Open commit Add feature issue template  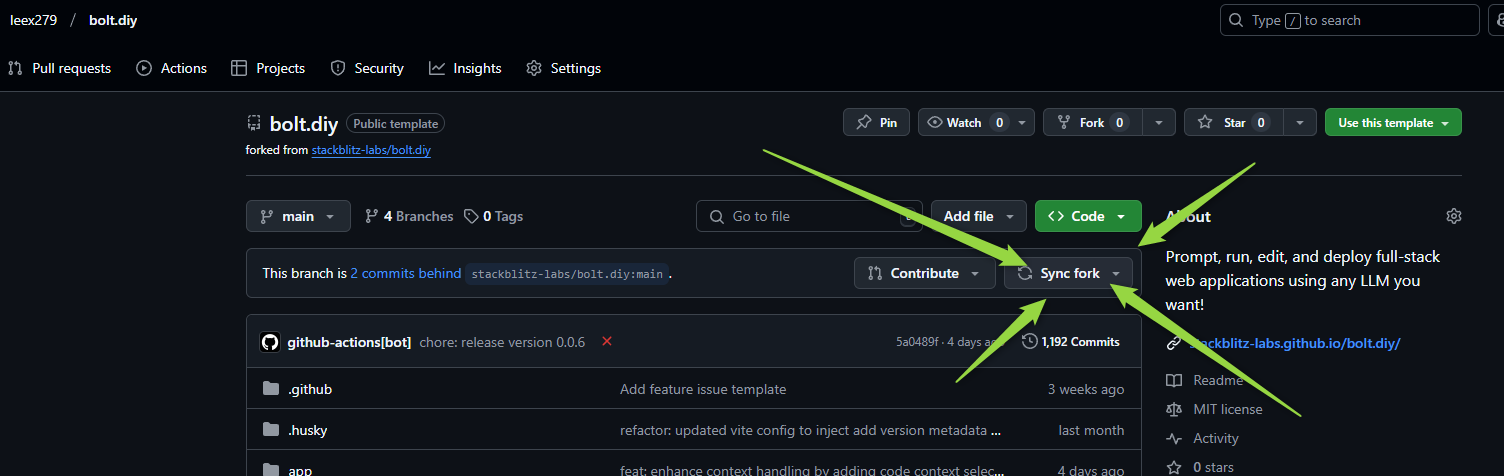click(703, 389)
